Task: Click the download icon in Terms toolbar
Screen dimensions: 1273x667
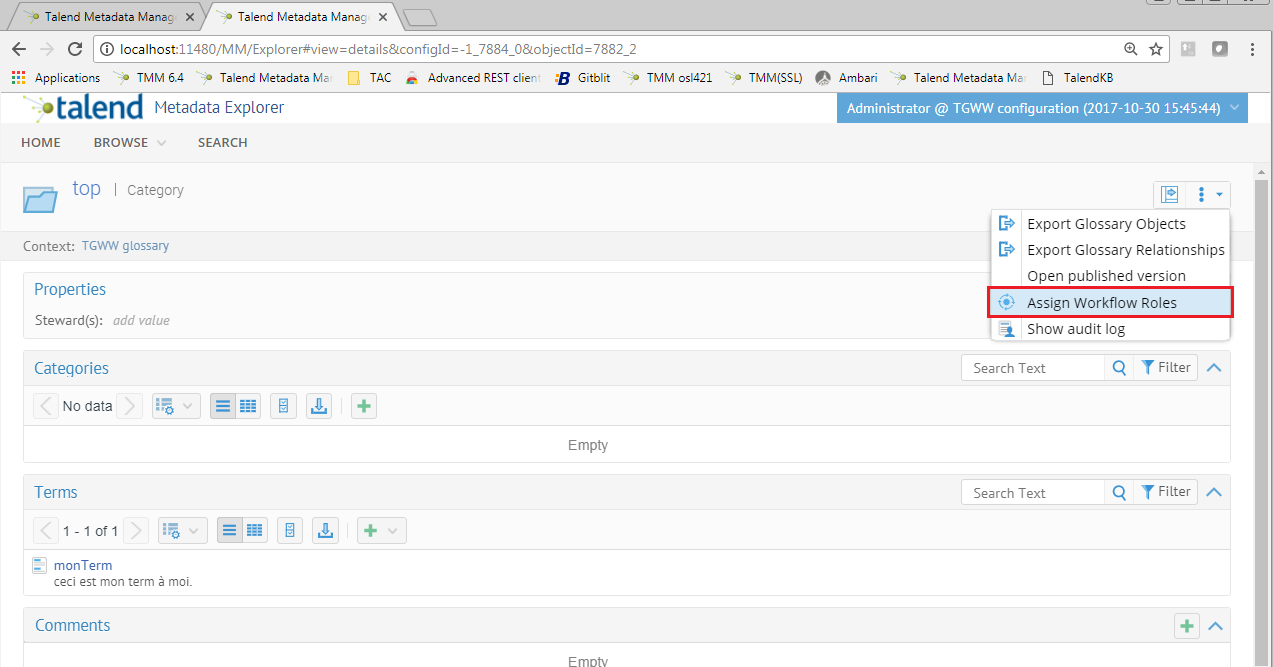Action: [325, 531]
